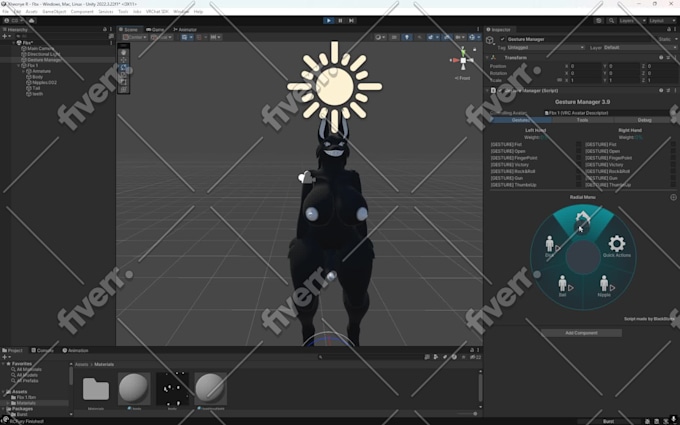Toggle scene audio in Scene toolbar
This screenshot has height=425, width=680.
tap(419, 37)
